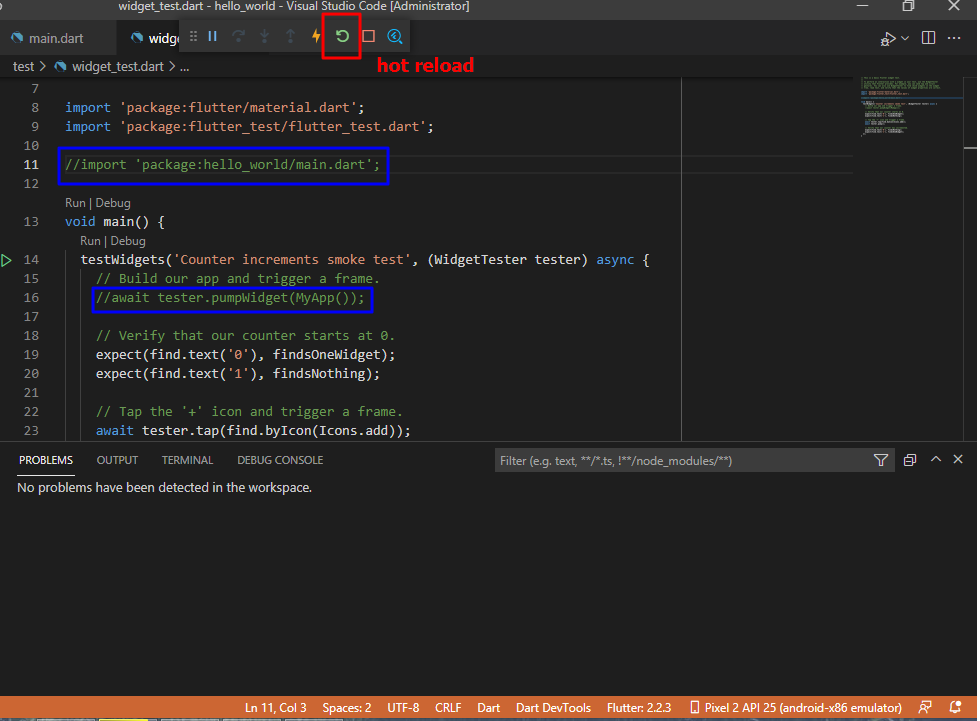Viewport: 980px width, 721px height.
Task: Open Dart DevTools from status bar
Action: [553, 708]
